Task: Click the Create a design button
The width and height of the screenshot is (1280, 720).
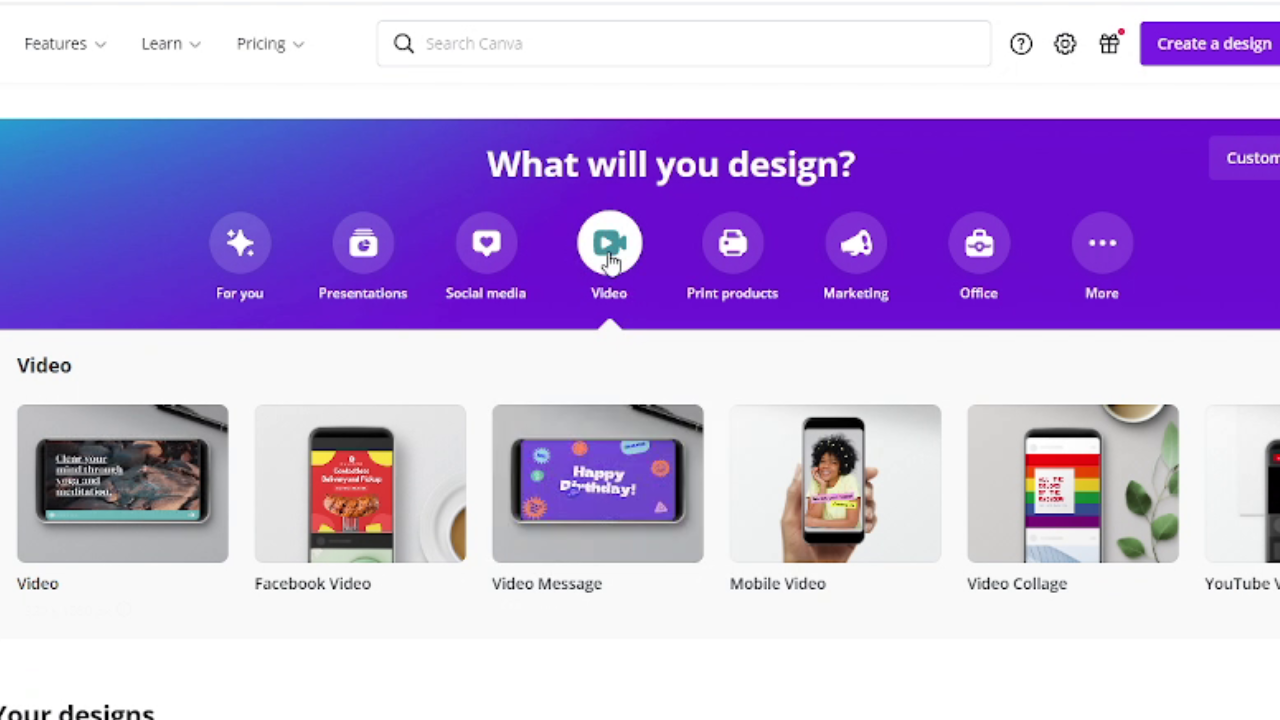Action: [1210, 44]
